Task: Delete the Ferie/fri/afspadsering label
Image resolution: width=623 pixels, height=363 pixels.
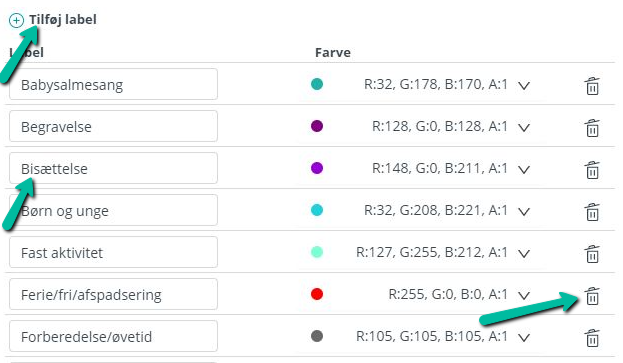Action: click(592, 296)
